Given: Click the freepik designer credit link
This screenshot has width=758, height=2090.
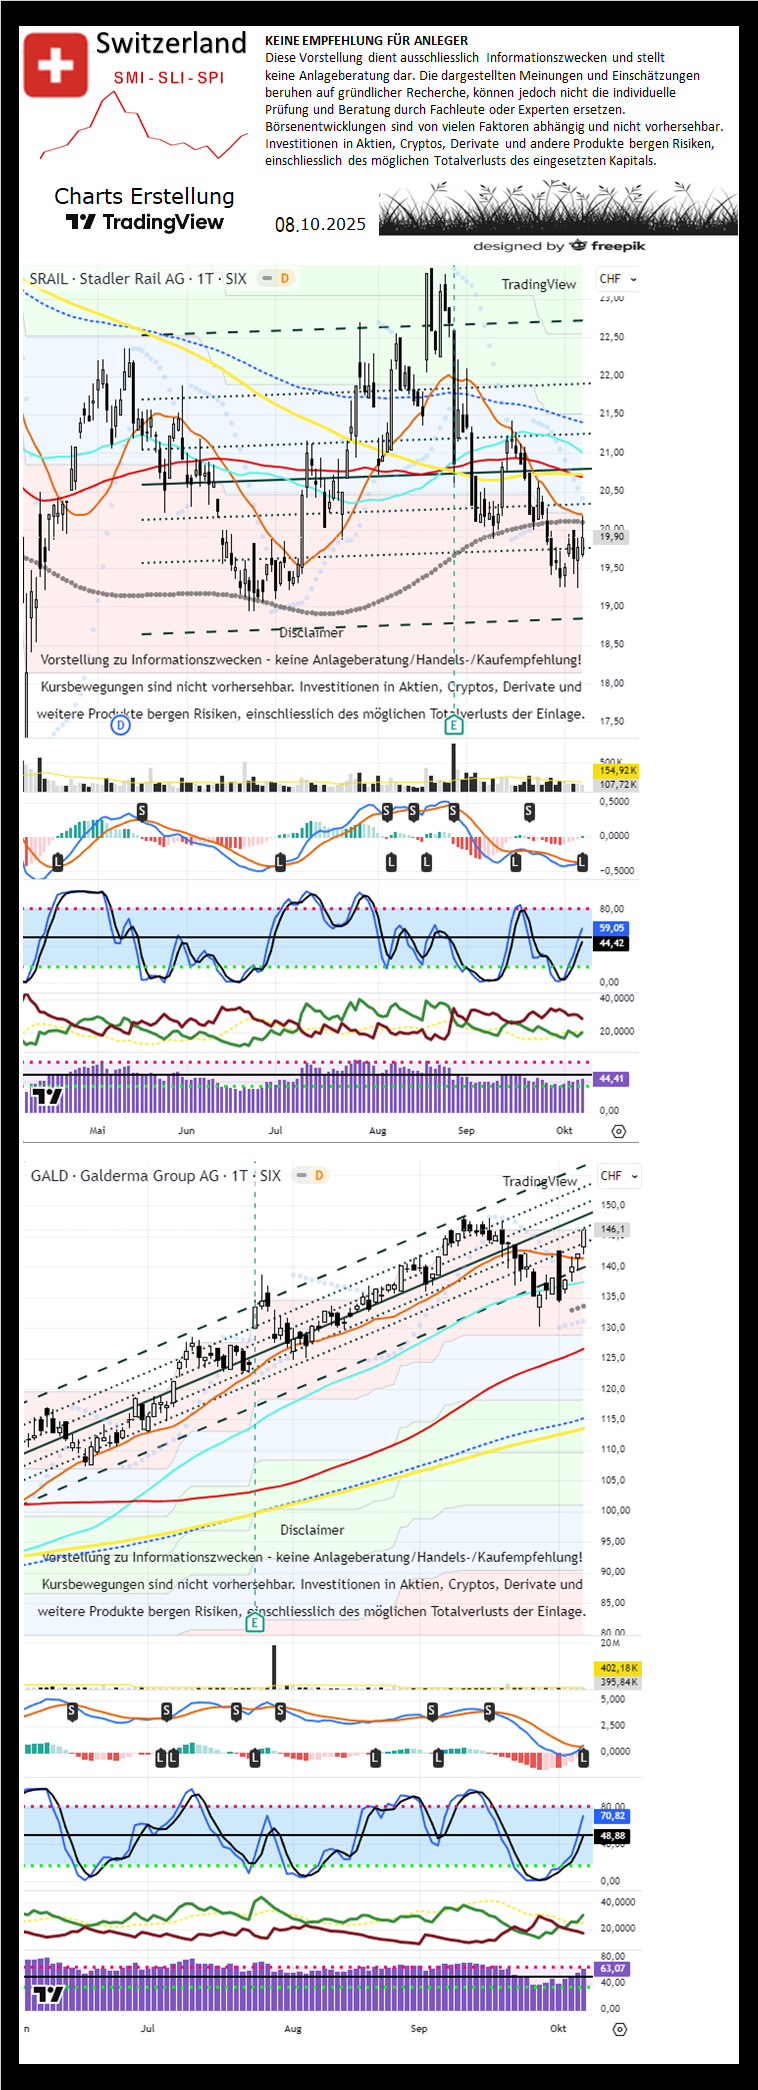Looking at the screenshot, I should coord(559,246).
